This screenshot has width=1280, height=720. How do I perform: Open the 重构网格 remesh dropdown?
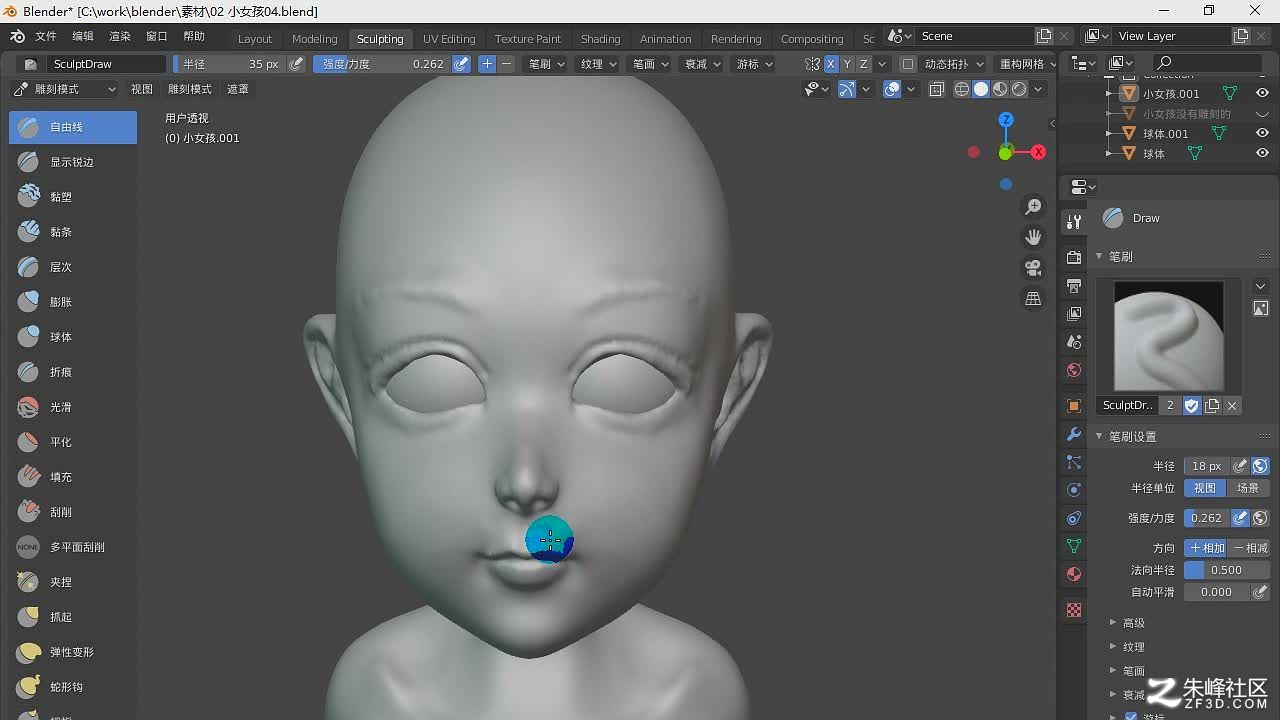coord(1027,64)
